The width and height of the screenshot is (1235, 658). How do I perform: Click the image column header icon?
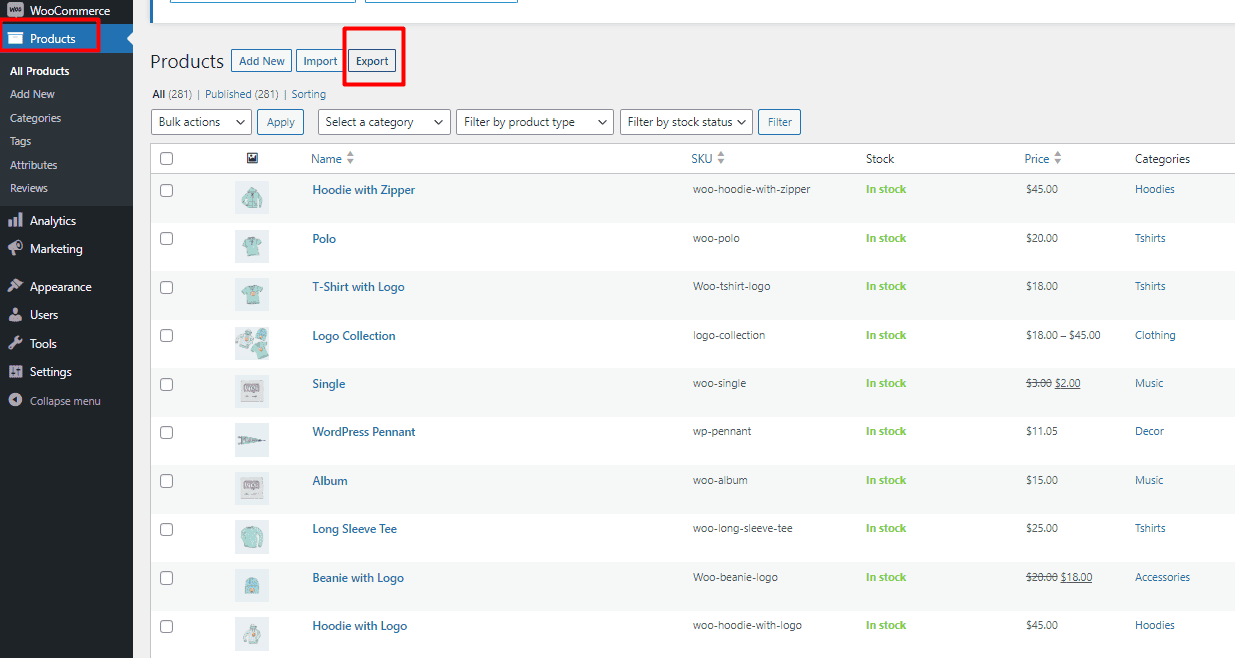click(252, 158)
